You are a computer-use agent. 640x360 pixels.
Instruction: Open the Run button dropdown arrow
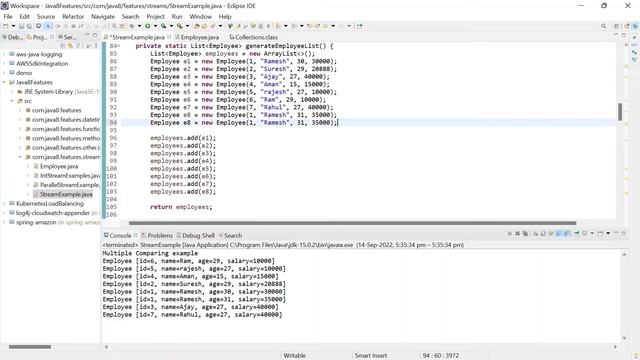coord(155,26)
